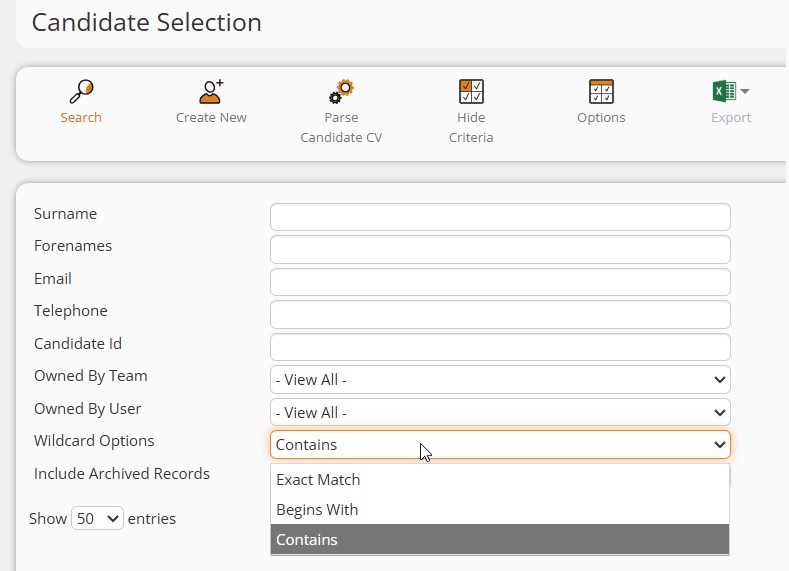Open the Owned By User dropdown
This screenshot has width=789, height=571.
coord(500,413)
